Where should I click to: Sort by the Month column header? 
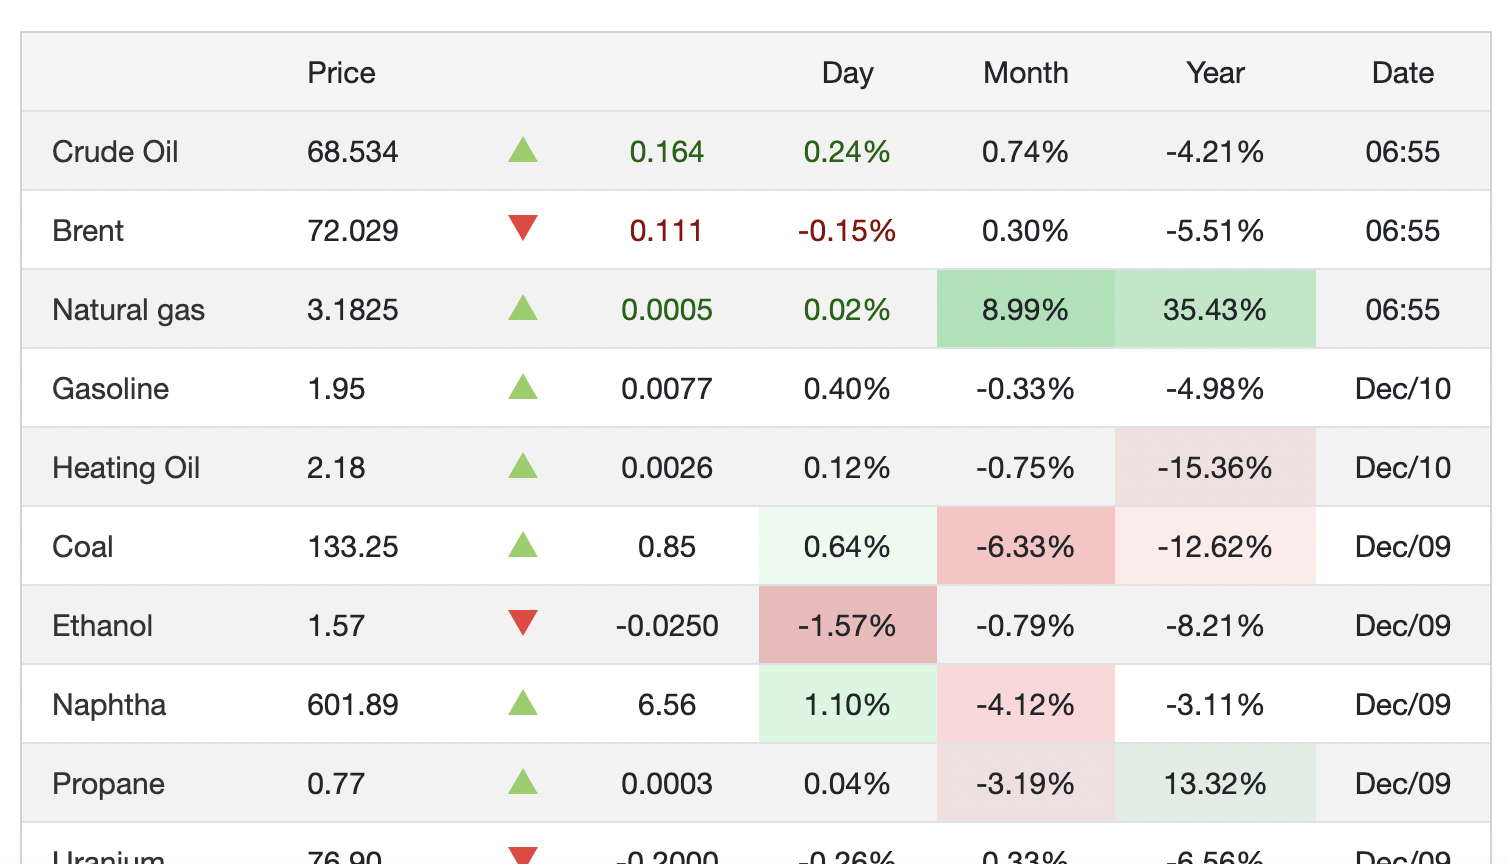pyautogui.click(x=1026, y=73)
